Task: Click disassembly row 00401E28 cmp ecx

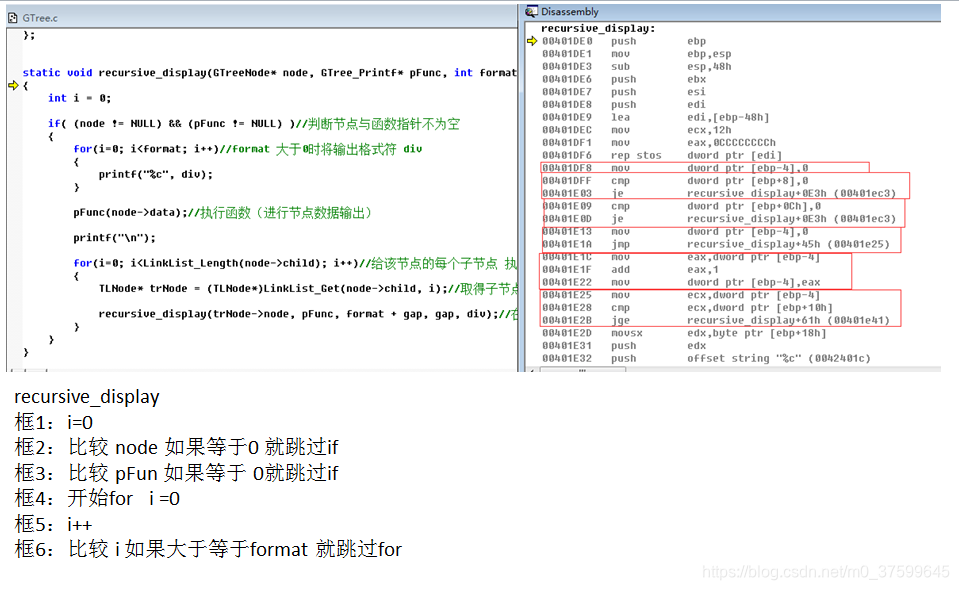Action: pos(687,308)
